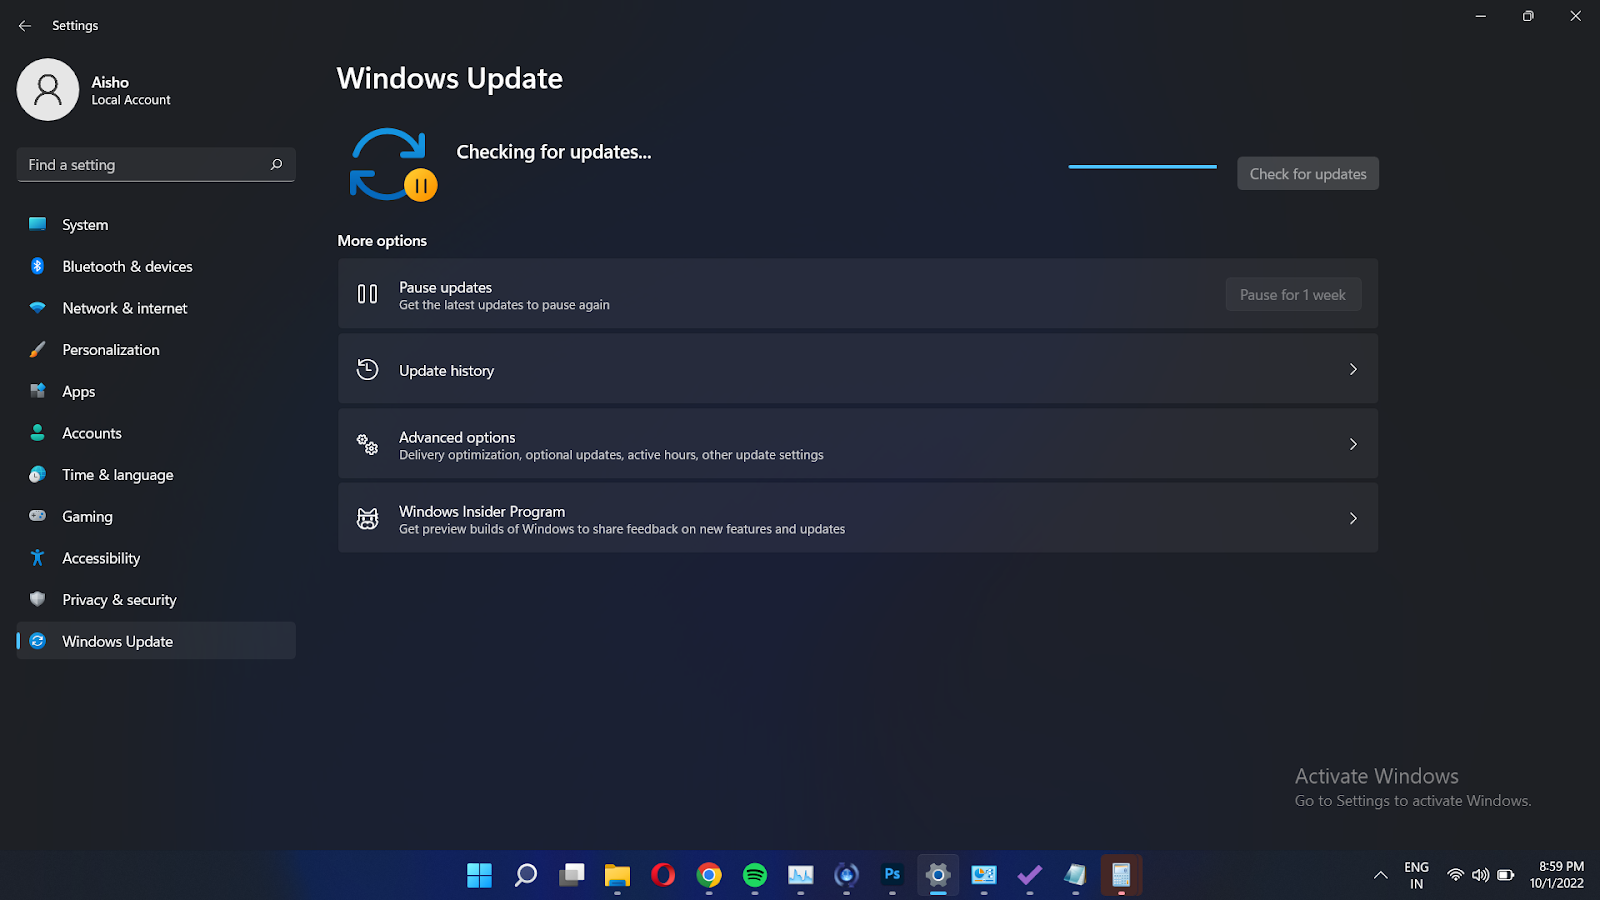Viewport: 1600px width, 900px height.
Task: Open Photoshop from the taskbar
Action: pos(893,876)
